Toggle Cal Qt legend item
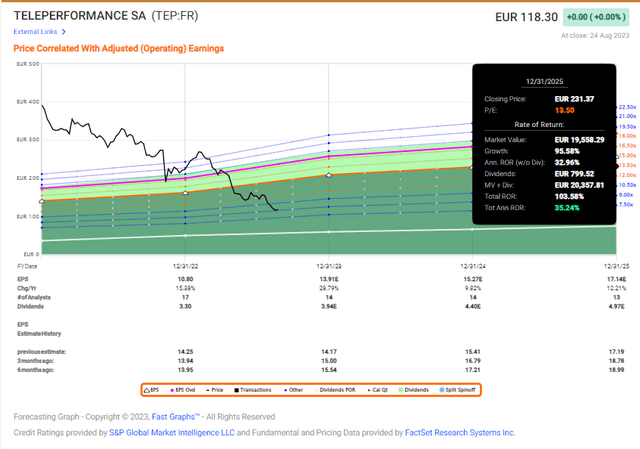The width and height of the screenshot is (640, 449). (378, 390)
